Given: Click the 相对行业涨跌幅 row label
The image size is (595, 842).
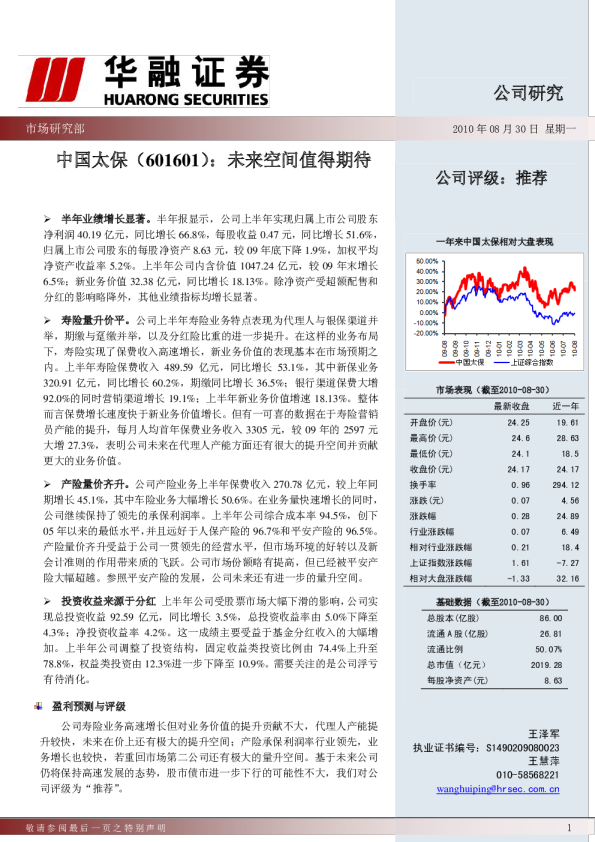Looking at the screenshot, I should click(x=441, y=547).
